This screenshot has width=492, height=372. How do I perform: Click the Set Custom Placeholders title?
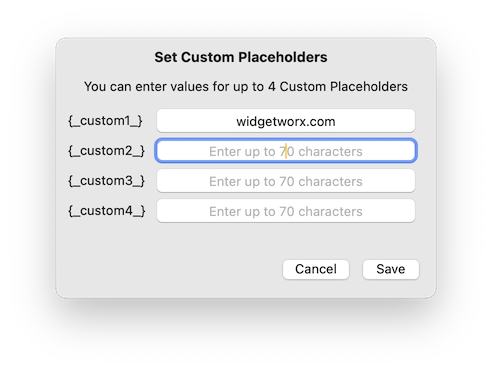tap(241, 57)
